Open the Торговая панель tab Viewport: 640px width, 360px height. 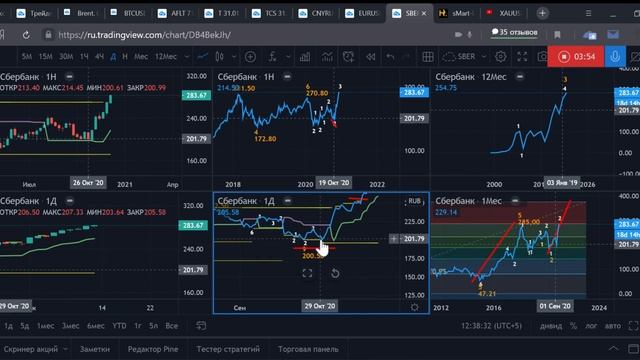(x=308, y=349)
